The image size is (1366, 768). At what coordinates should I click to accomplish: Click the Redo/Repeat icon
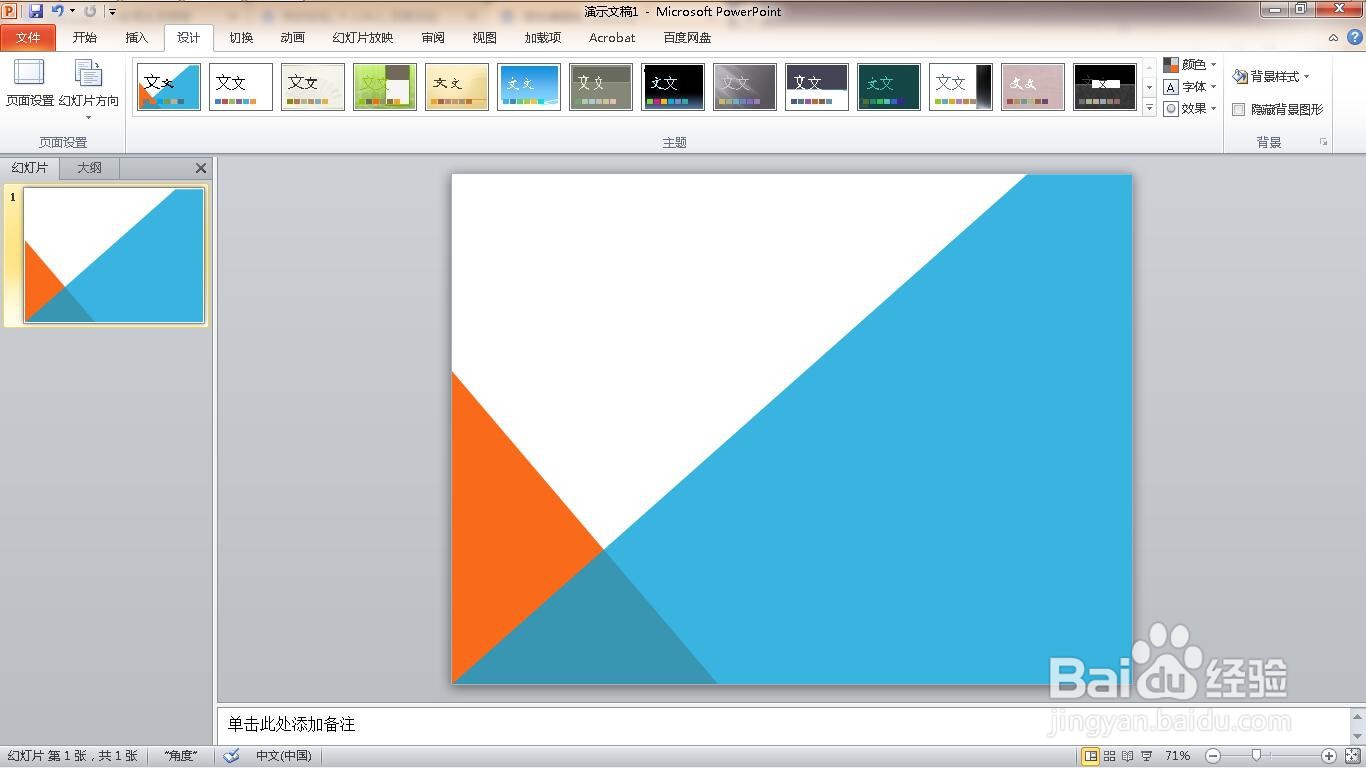(90, 11)
